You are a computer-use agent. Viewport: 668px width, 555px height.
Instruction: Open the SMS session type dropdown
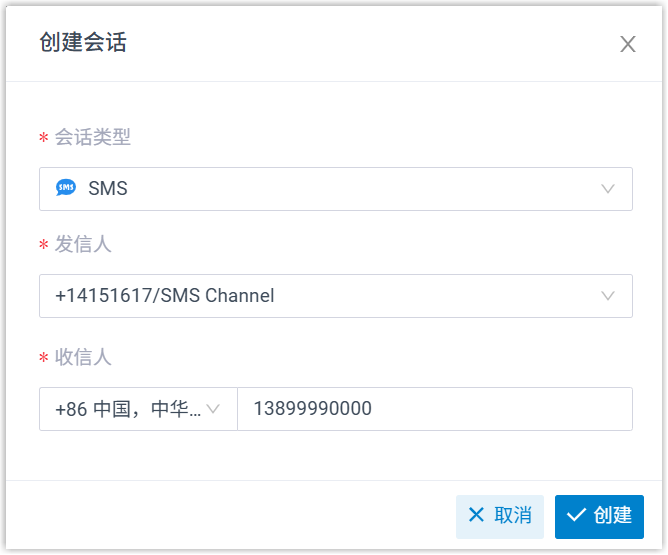[x=335, y=189]
